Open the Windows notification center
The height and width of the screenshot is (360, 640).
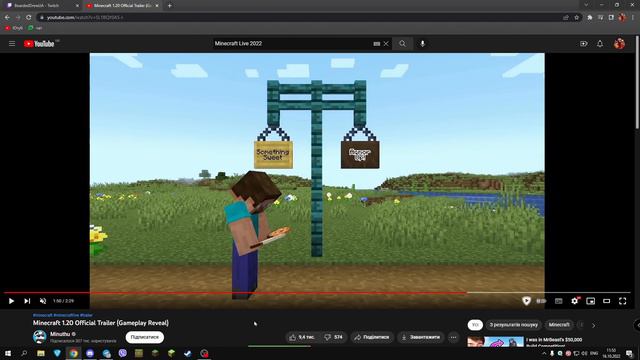[x=629, y=353]
